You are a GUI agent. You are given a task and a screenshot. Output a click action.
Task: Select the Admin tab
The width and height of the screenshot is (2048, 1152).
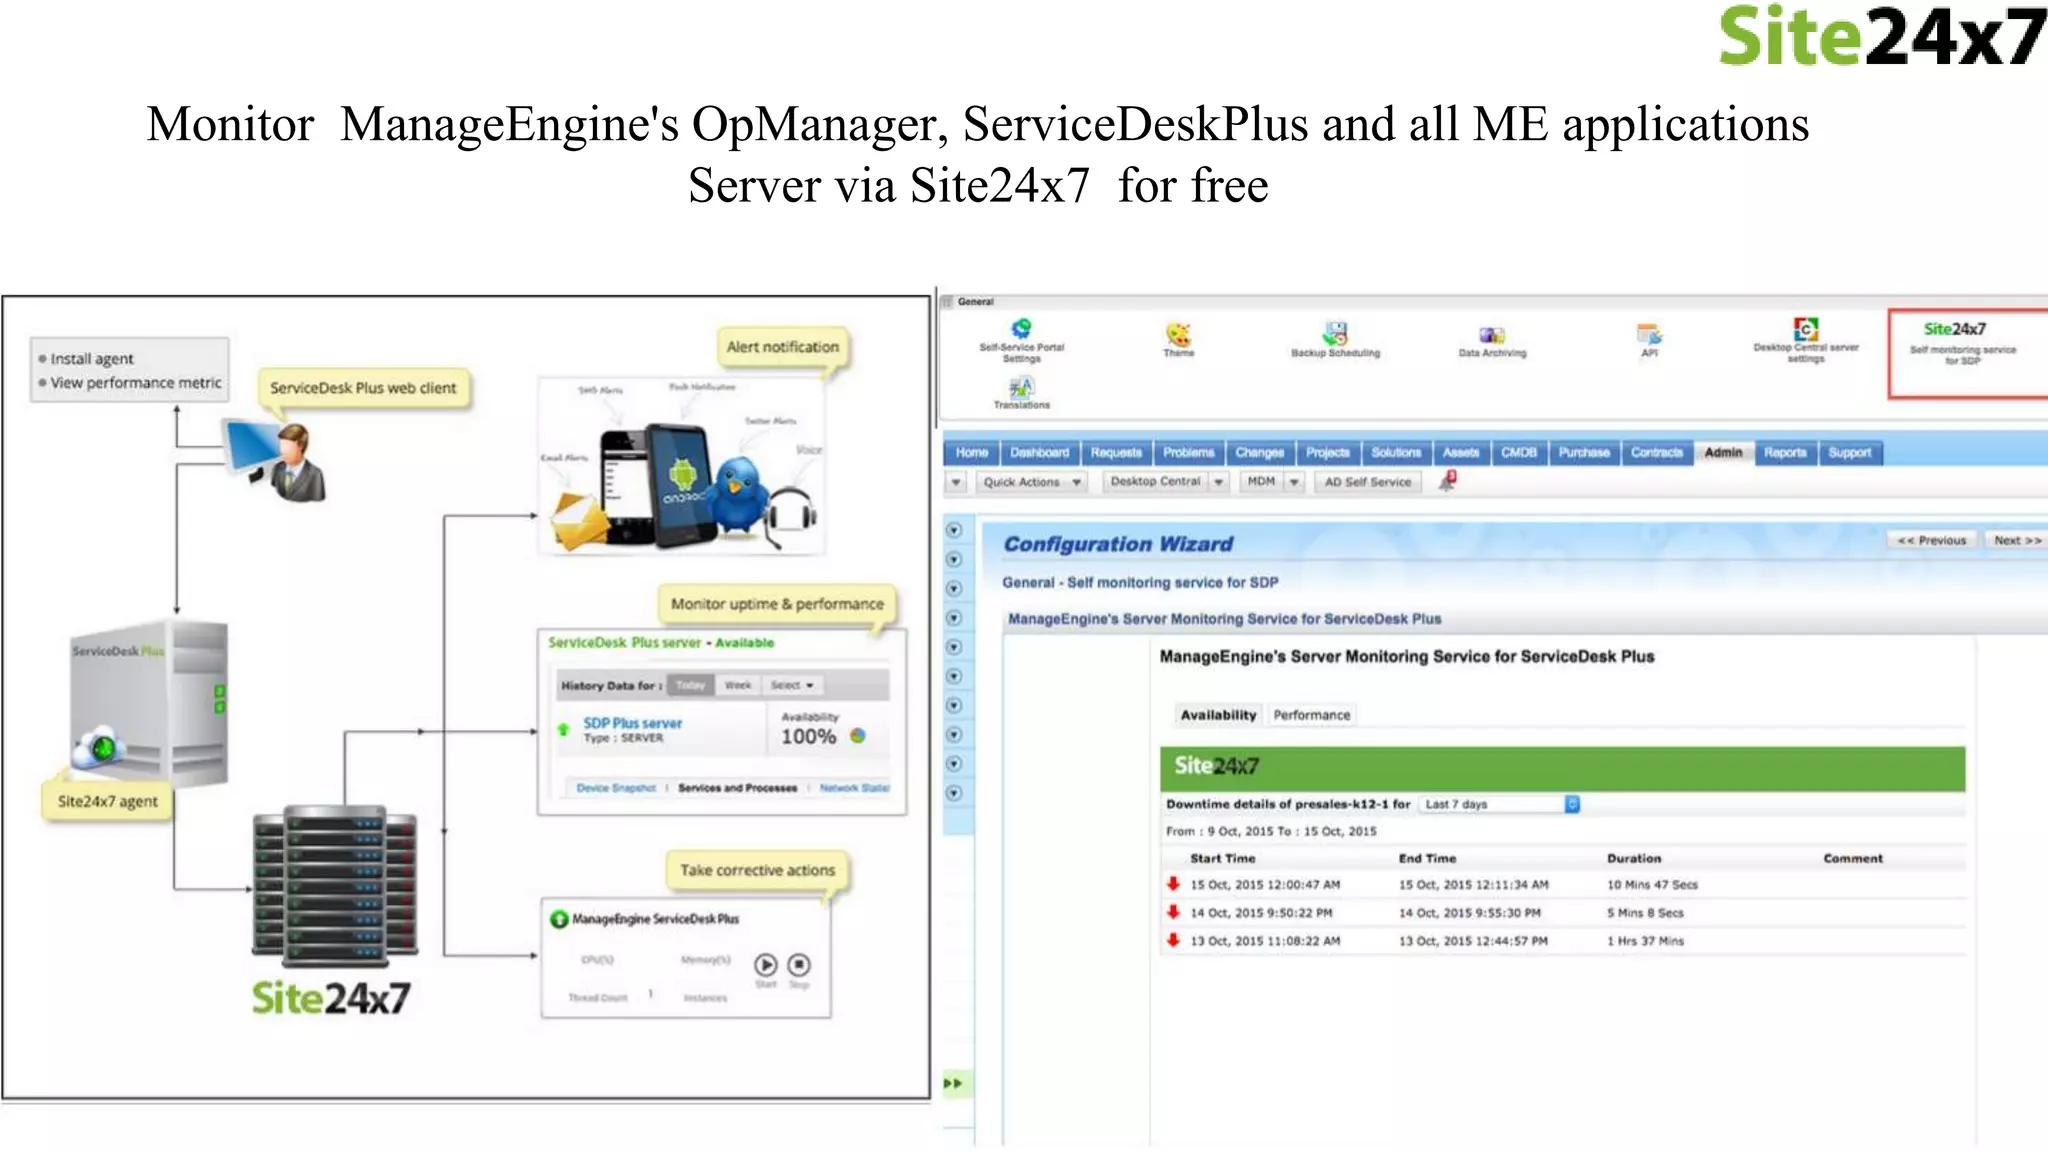coord(1723,453)
